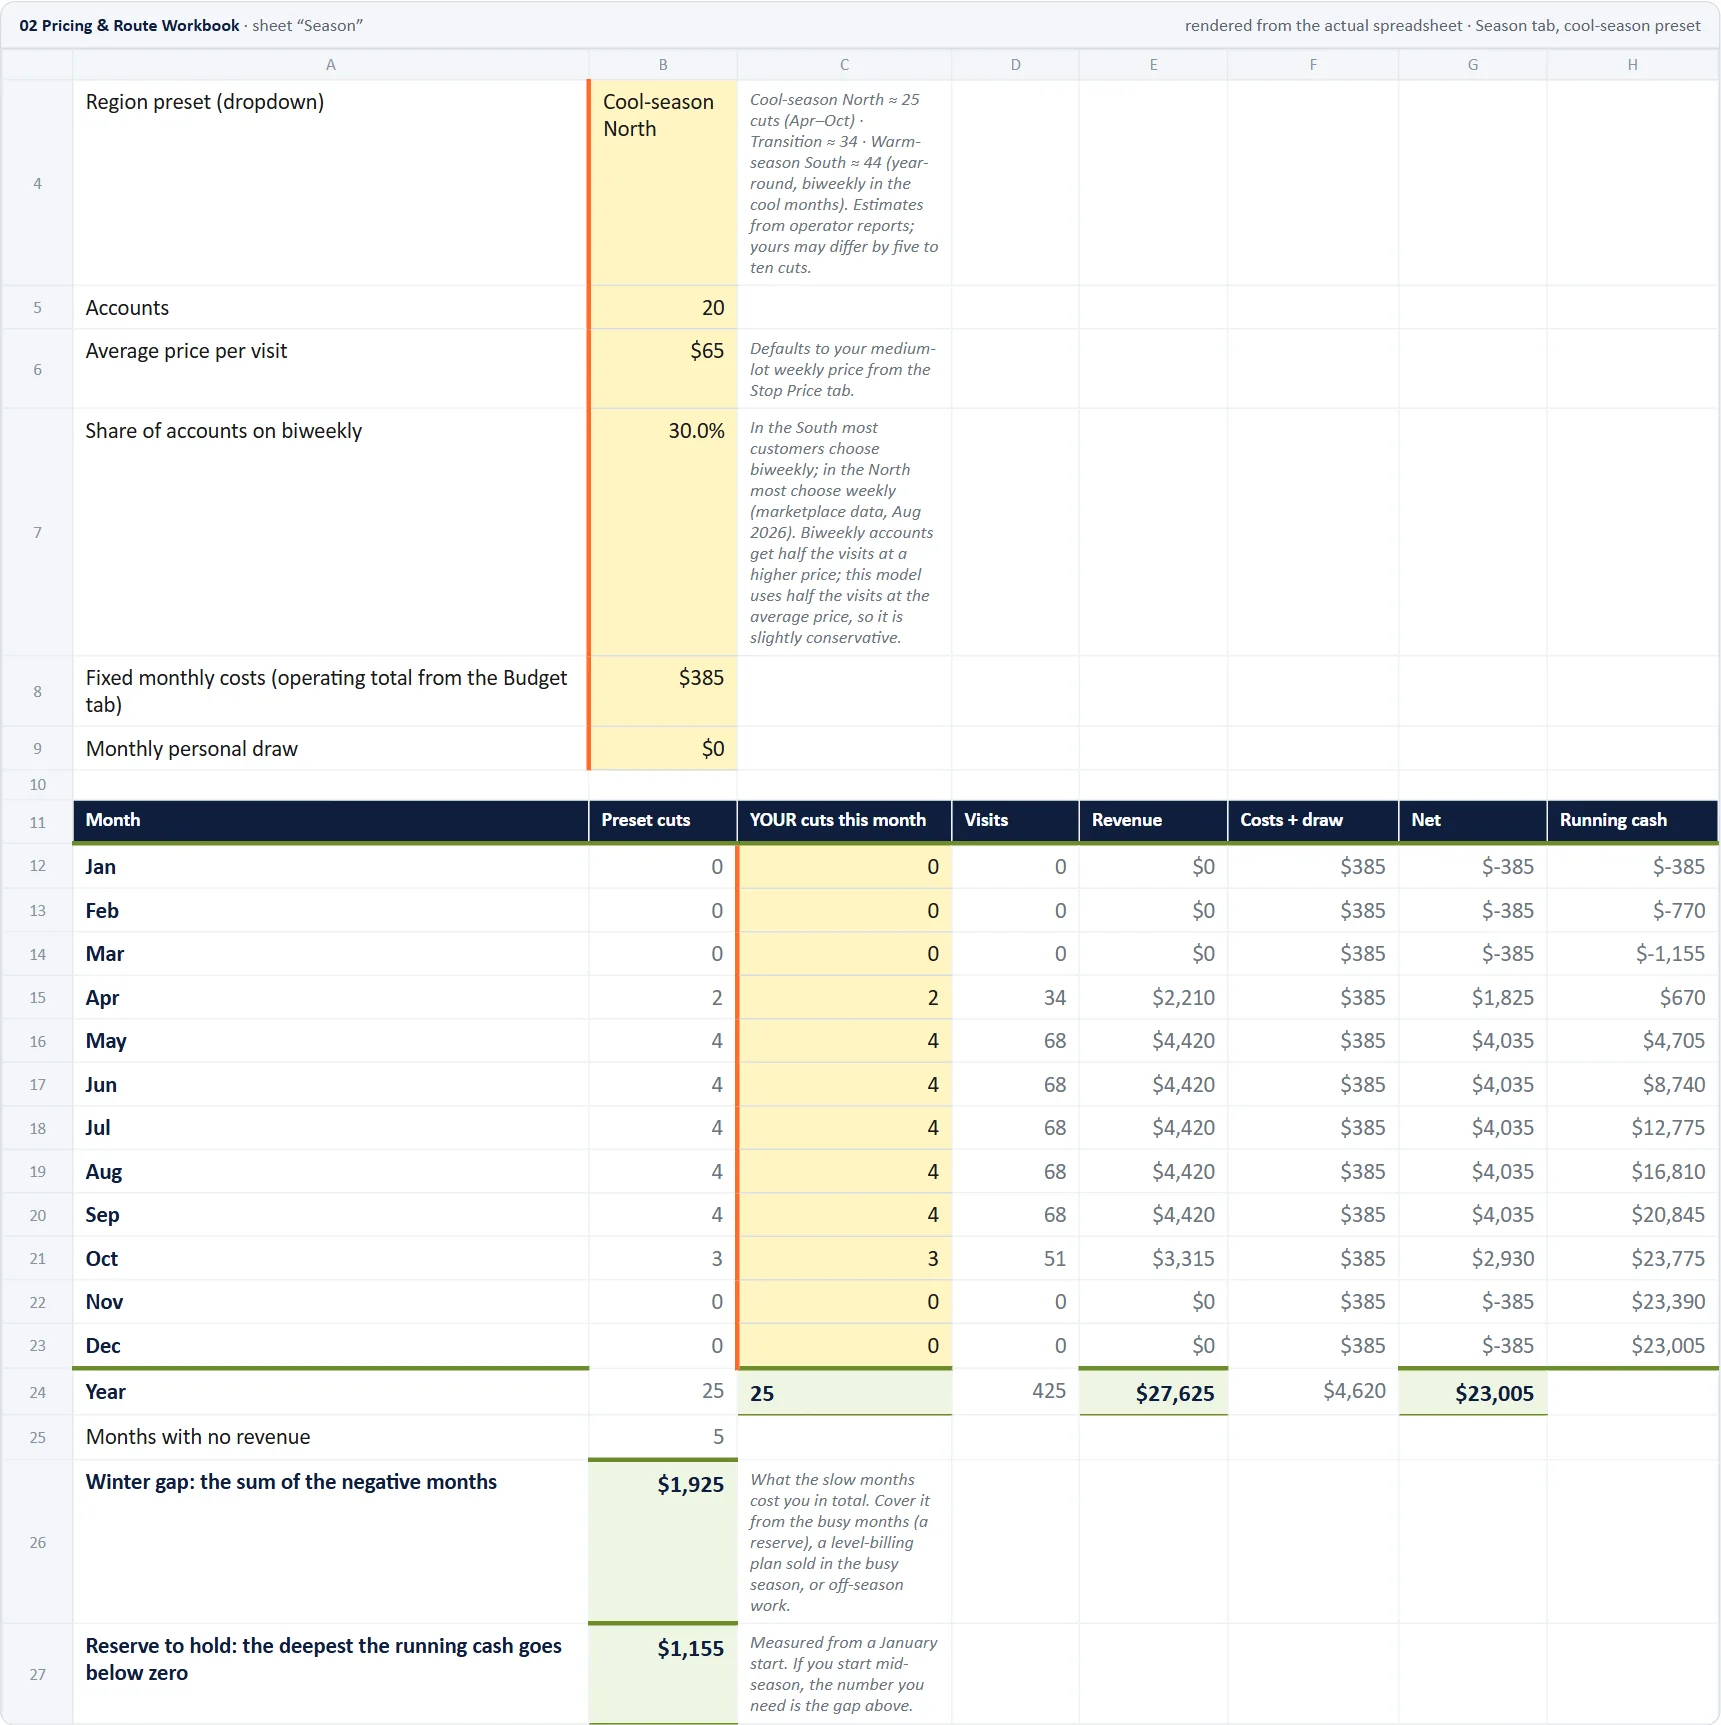The image size is (1721, 1725).
Task: Select column header A
Action: (x=331, y=65)
